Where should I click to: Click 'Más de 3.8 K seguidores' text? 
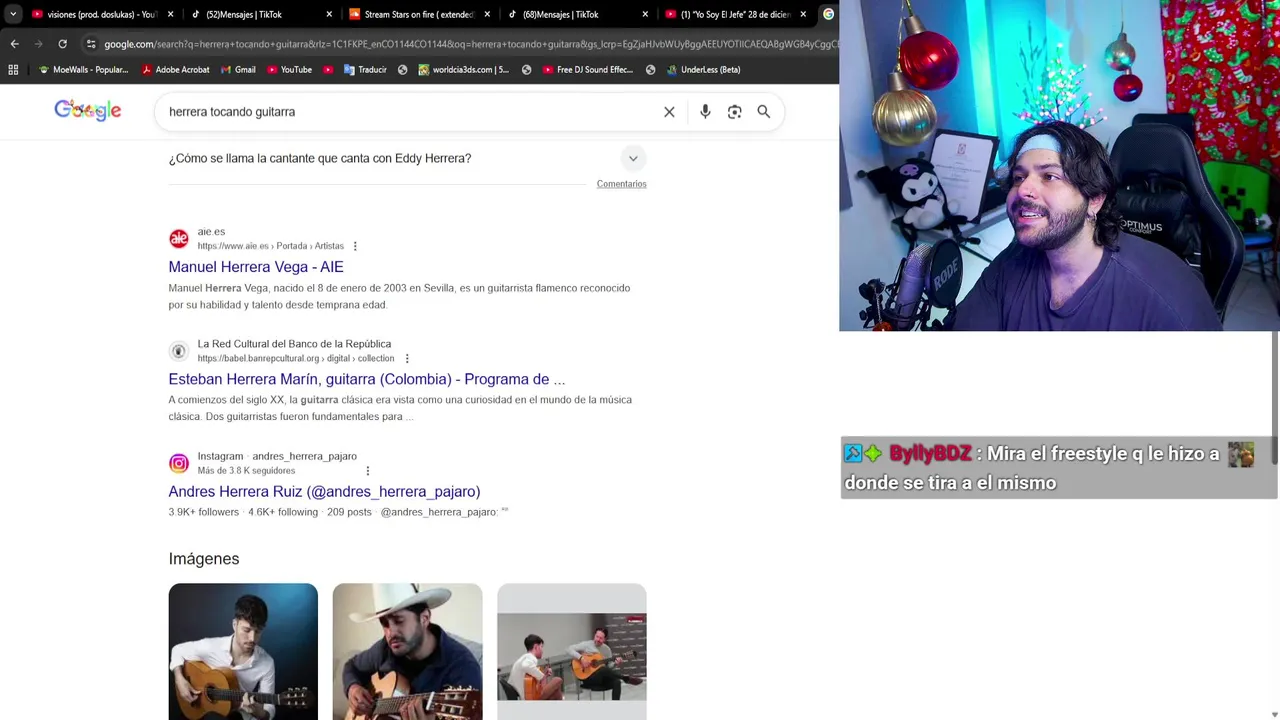(x=246, y=471)
